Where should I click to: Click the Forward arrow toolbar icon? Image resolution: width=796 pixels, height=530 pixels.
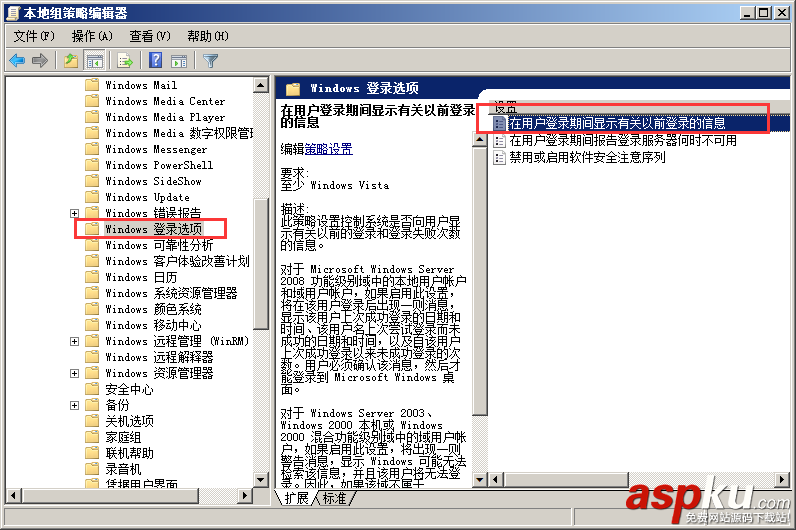40,61
